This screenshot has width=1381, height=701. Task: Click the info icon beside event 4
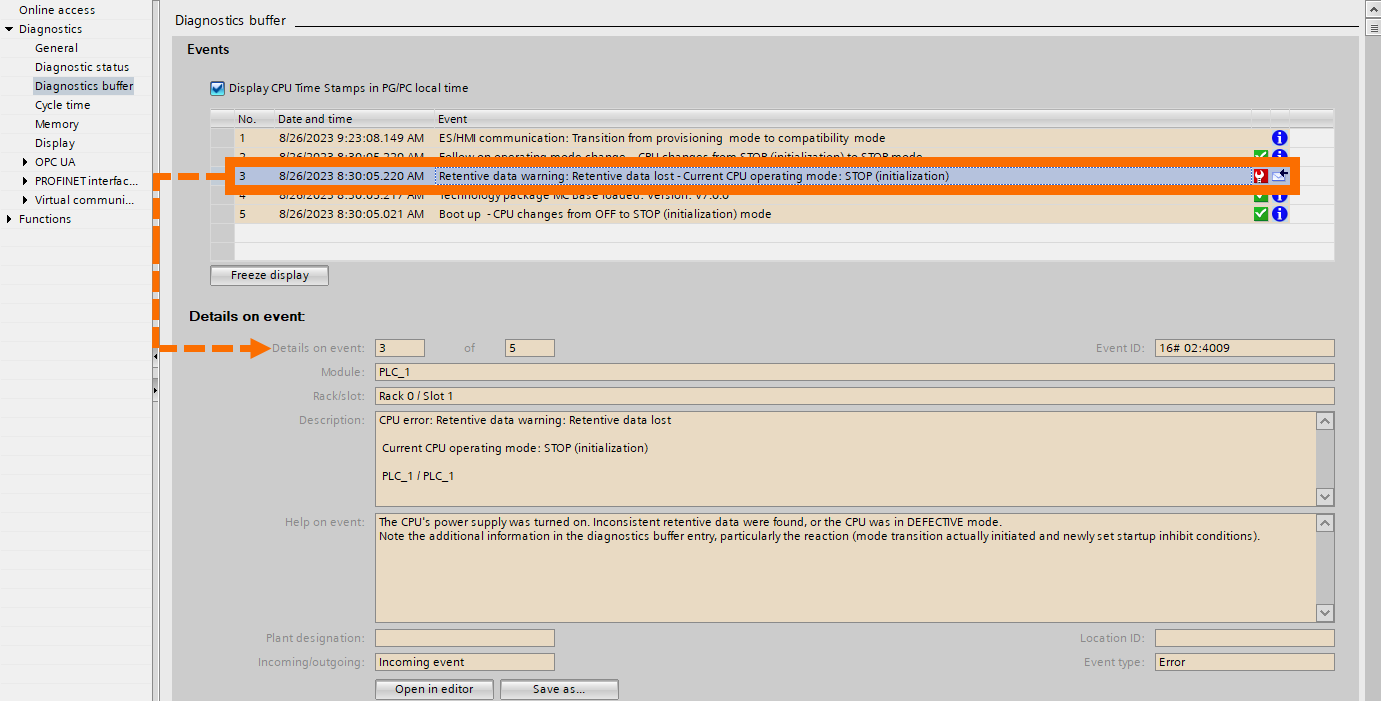tap(1279, 195)
